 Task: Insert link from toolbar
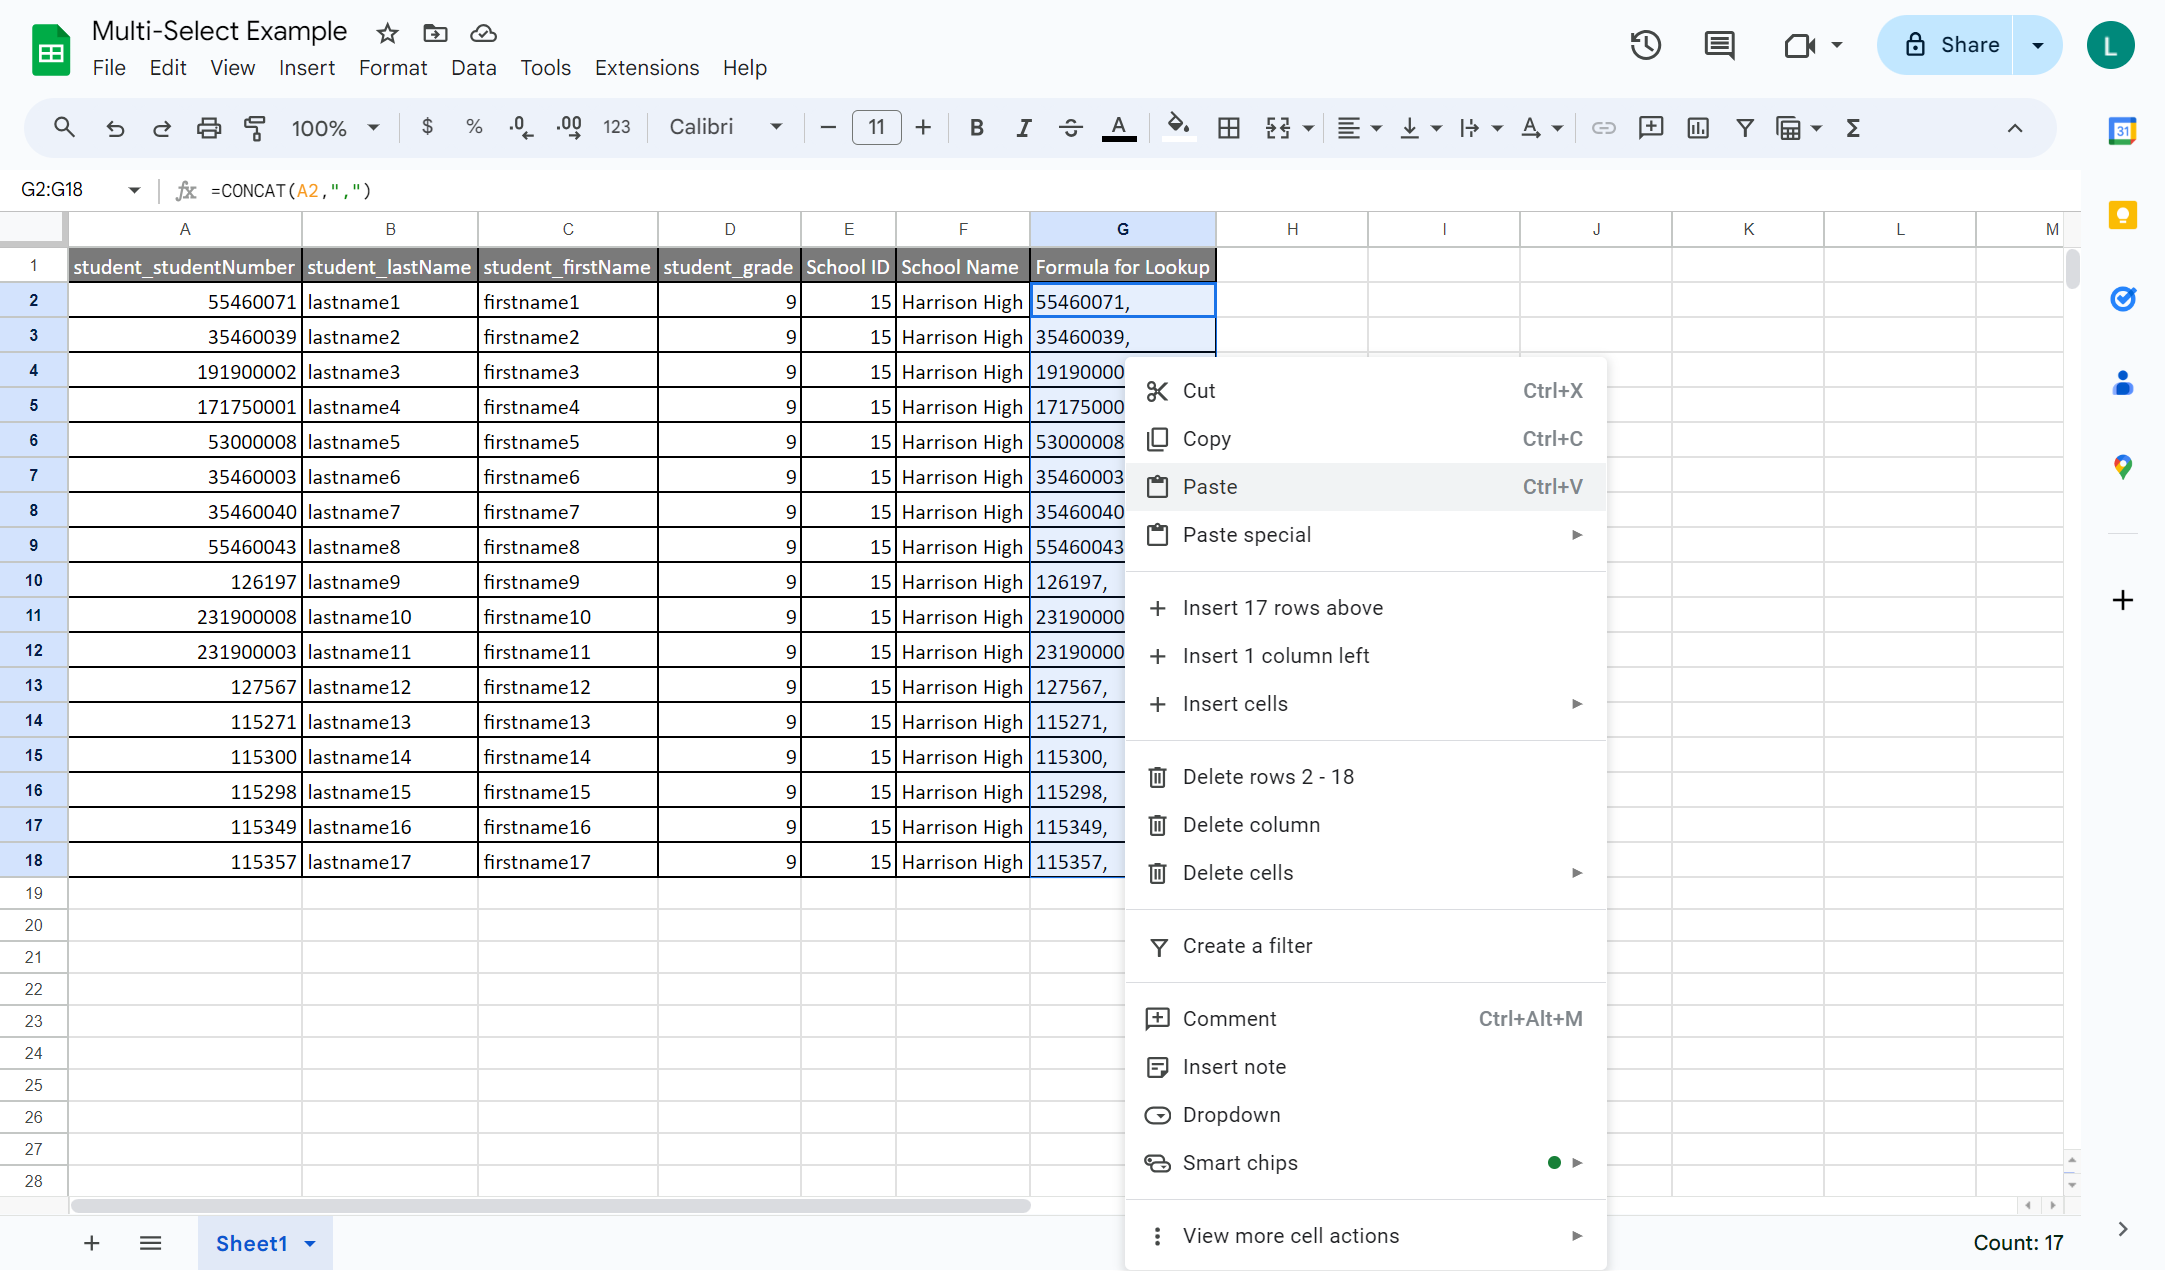tap(1604, 128)
